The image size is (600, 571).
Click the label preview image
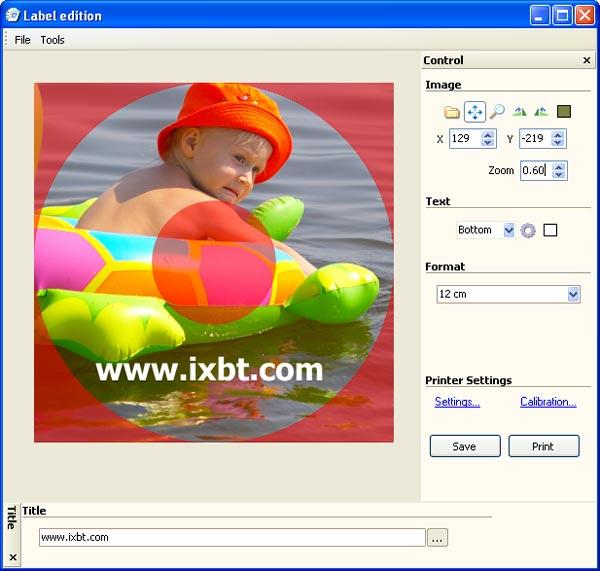pyautogui.click(x=214, y=263)
